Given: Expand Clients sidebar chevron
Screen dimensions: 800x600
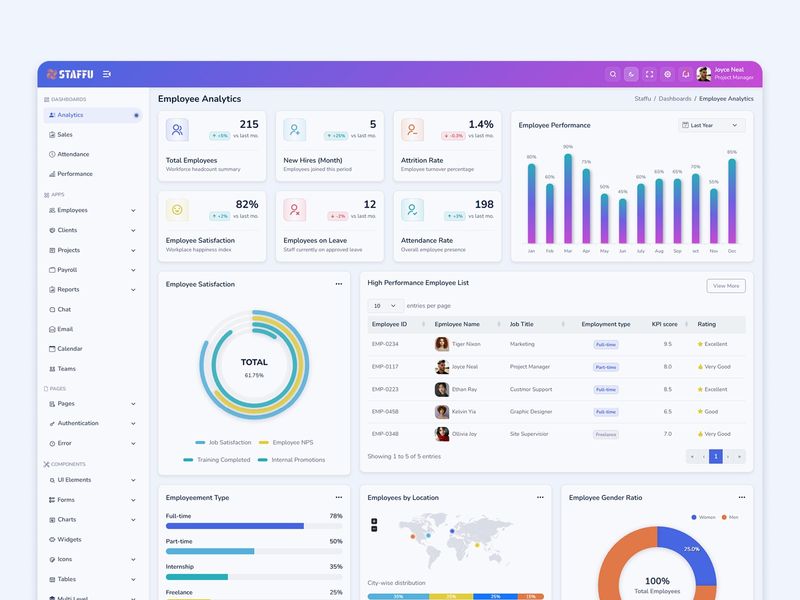Looking at the screenshot, I should (133, 230).
